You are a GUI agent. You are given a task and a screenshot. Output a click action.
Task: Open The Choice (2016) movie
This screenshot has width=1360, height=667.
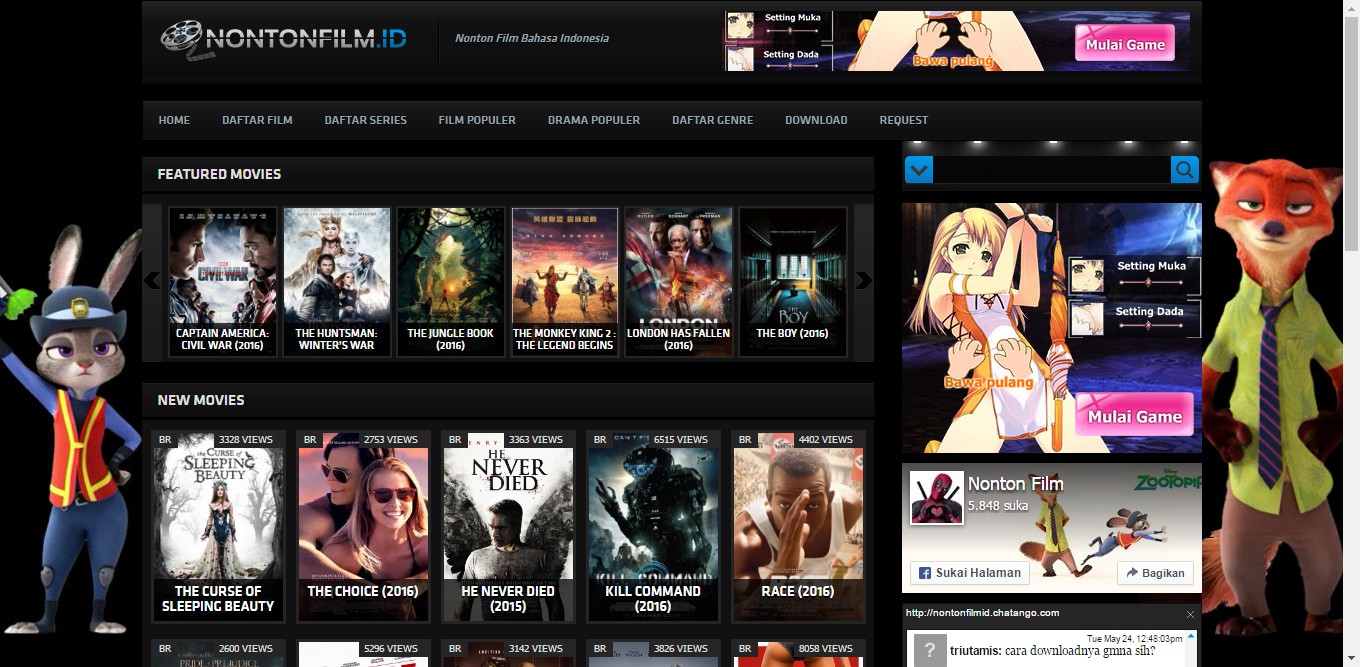(363, 527)
